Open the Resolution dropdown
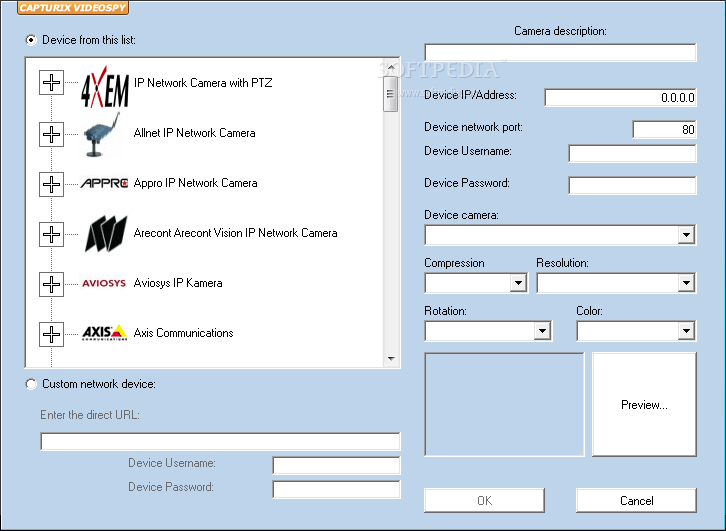Image resolution: width=726 pixels, height=531 pixels. tap(686, 283)
